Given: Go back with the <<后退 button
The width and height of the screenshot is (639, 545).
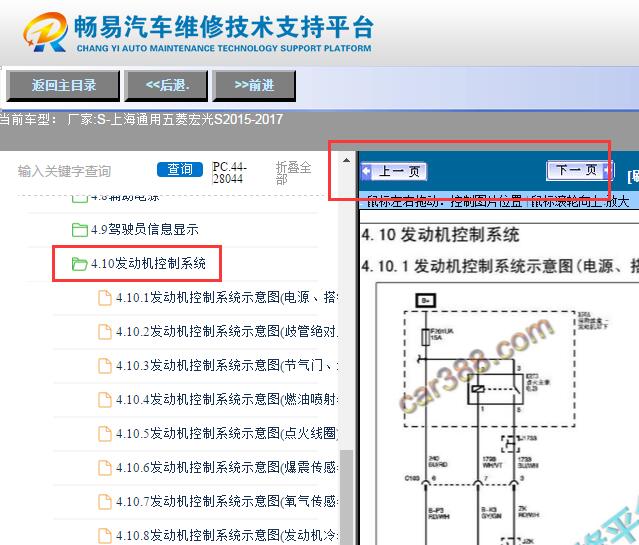Looking at the screenshot, I should 166,86.
